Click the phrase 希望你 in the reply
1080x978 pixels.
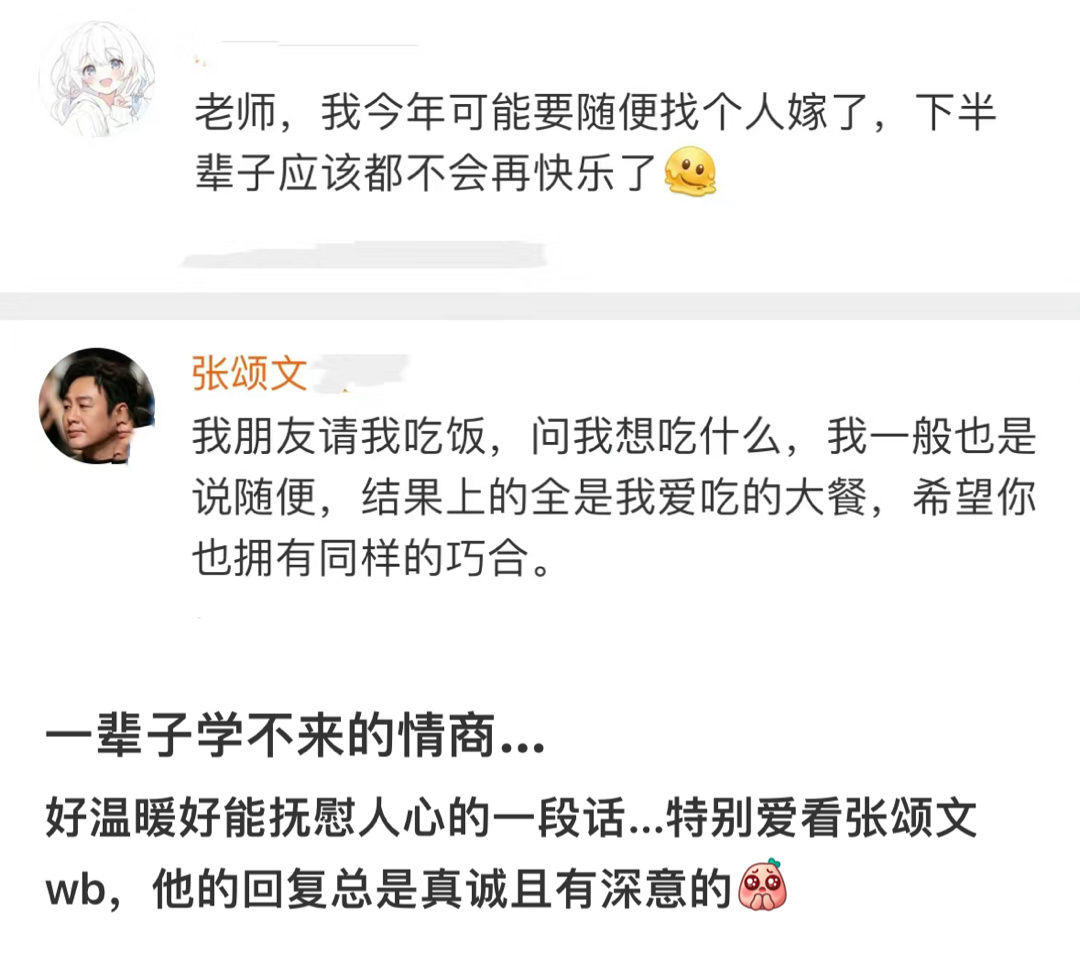click(974, 497)
